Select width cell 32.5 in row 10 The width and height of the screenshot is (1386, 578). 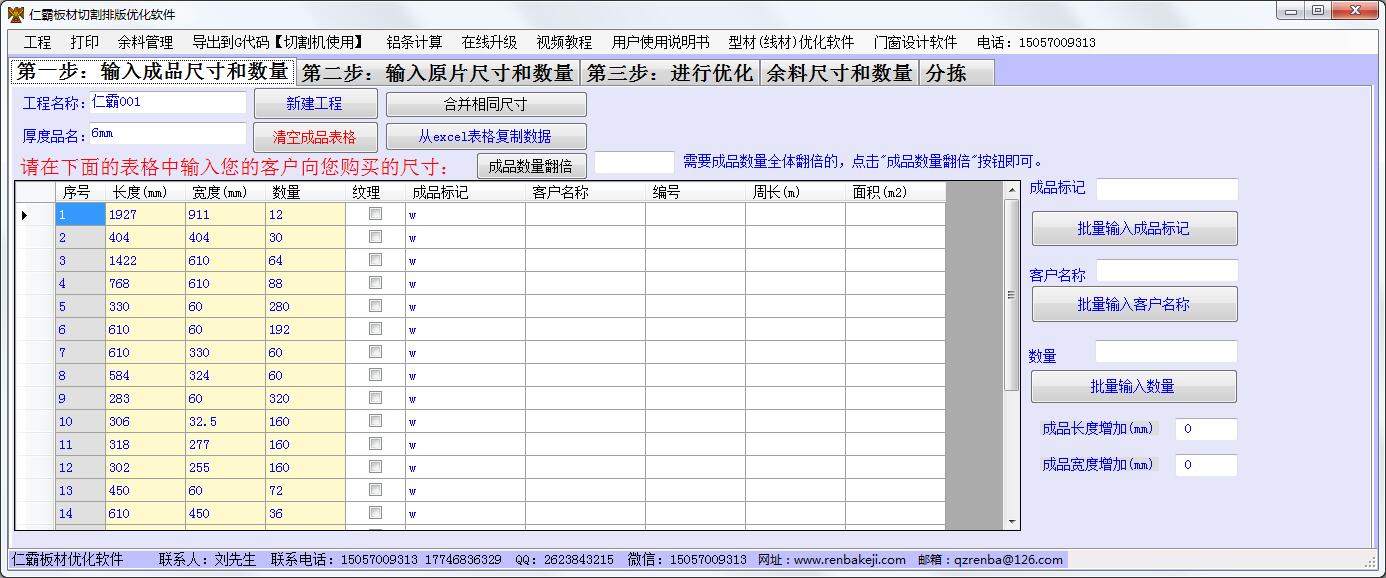[225, 421]
